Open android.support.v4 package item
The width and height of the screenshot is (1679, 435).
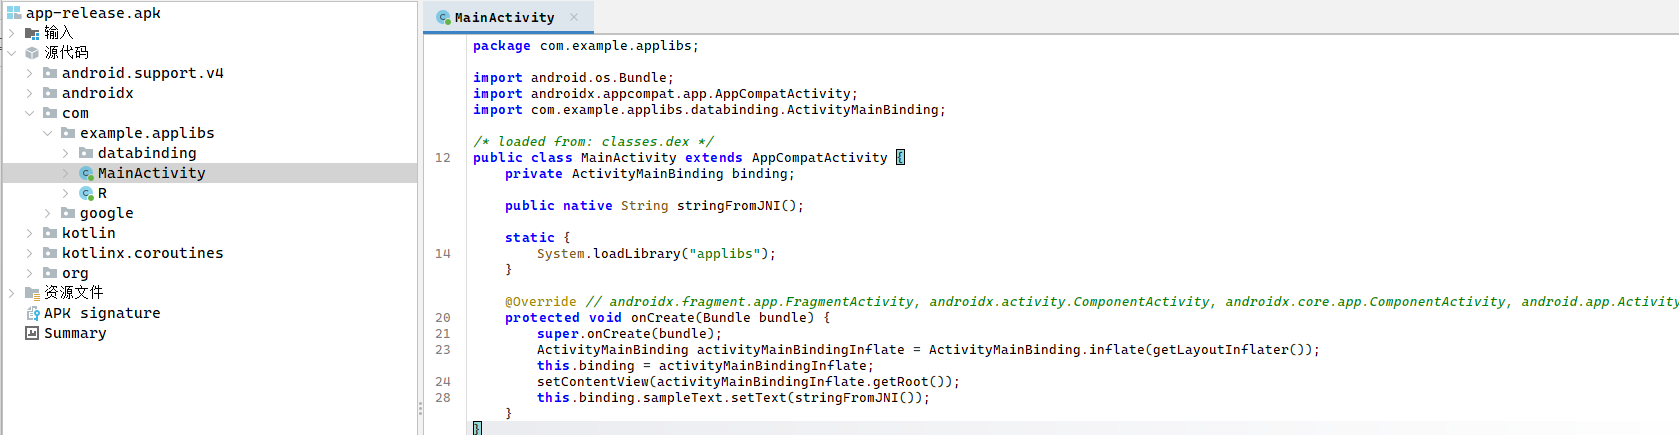(x=142, y=73)
